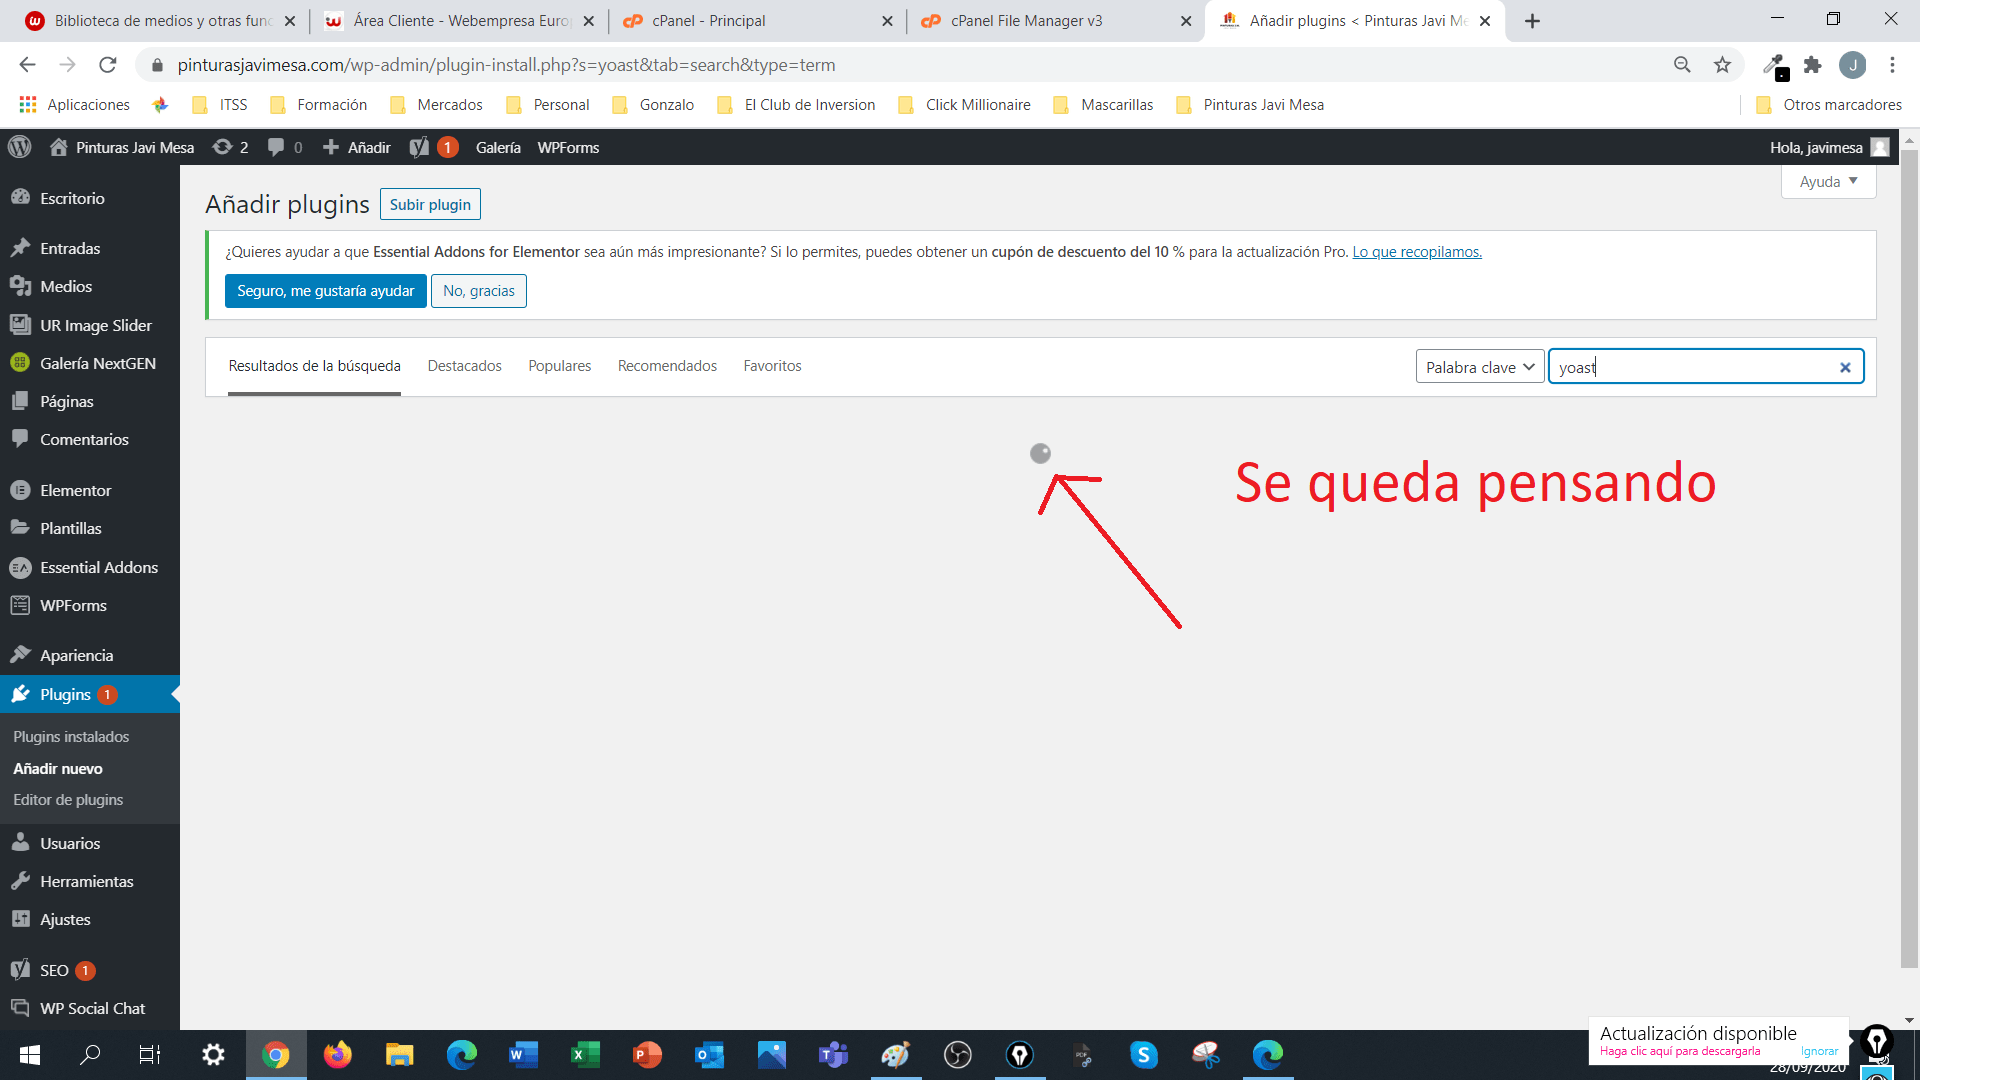This screenshot has height=1080, width=2016.
Task: Go back in browser history
Action: click(x=27, y=65)
